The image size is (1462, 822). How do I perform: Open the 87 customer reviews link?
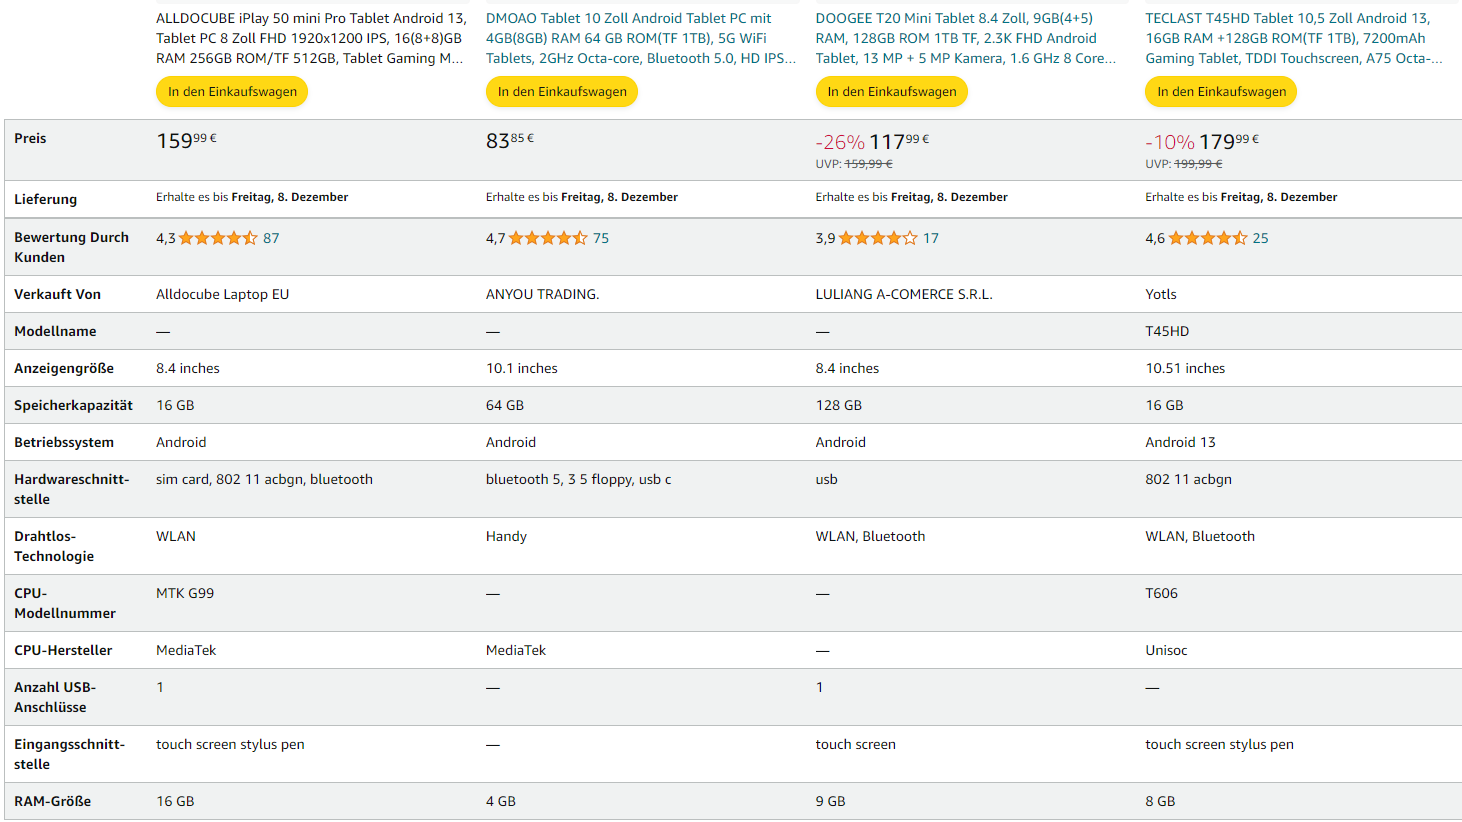pos(271,238)
